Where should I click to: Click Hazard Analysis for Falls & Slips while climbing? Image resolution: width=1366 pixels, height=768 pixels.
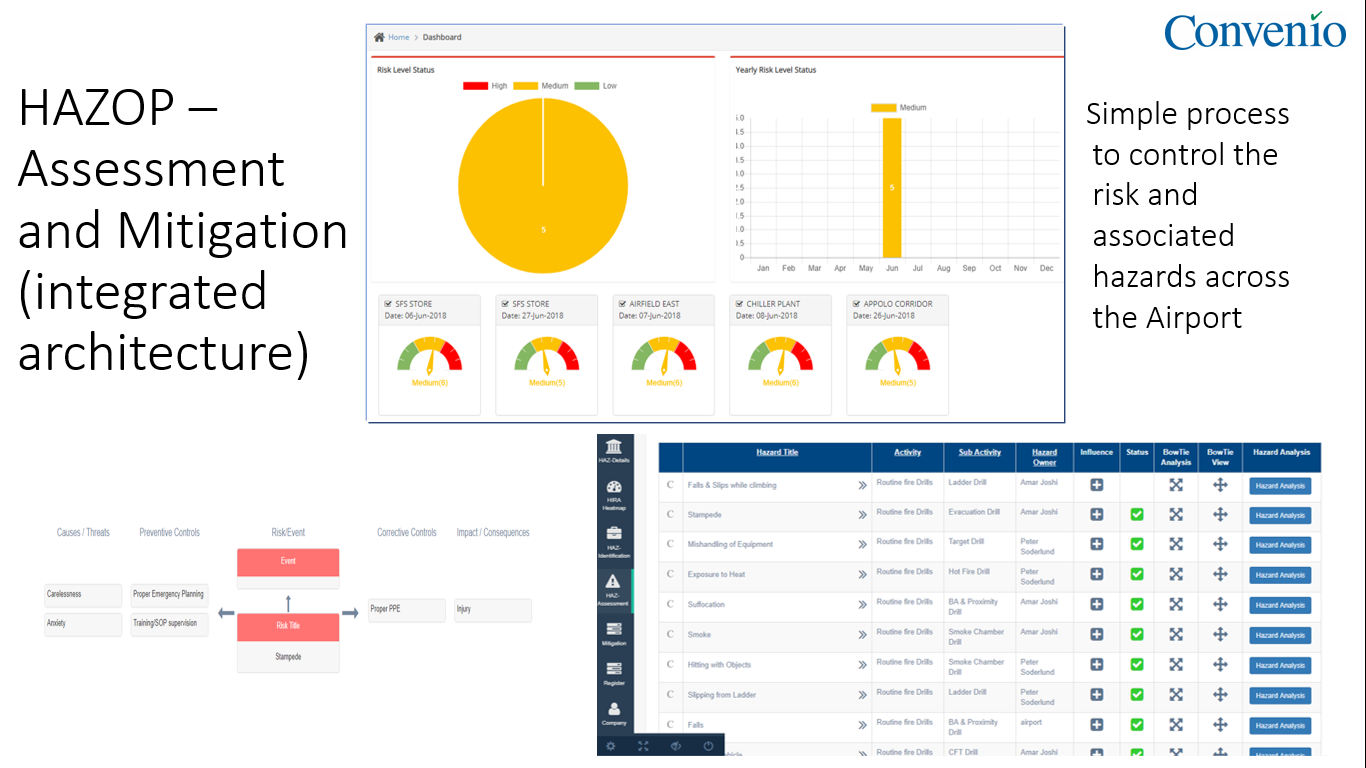coord(1280,486)
